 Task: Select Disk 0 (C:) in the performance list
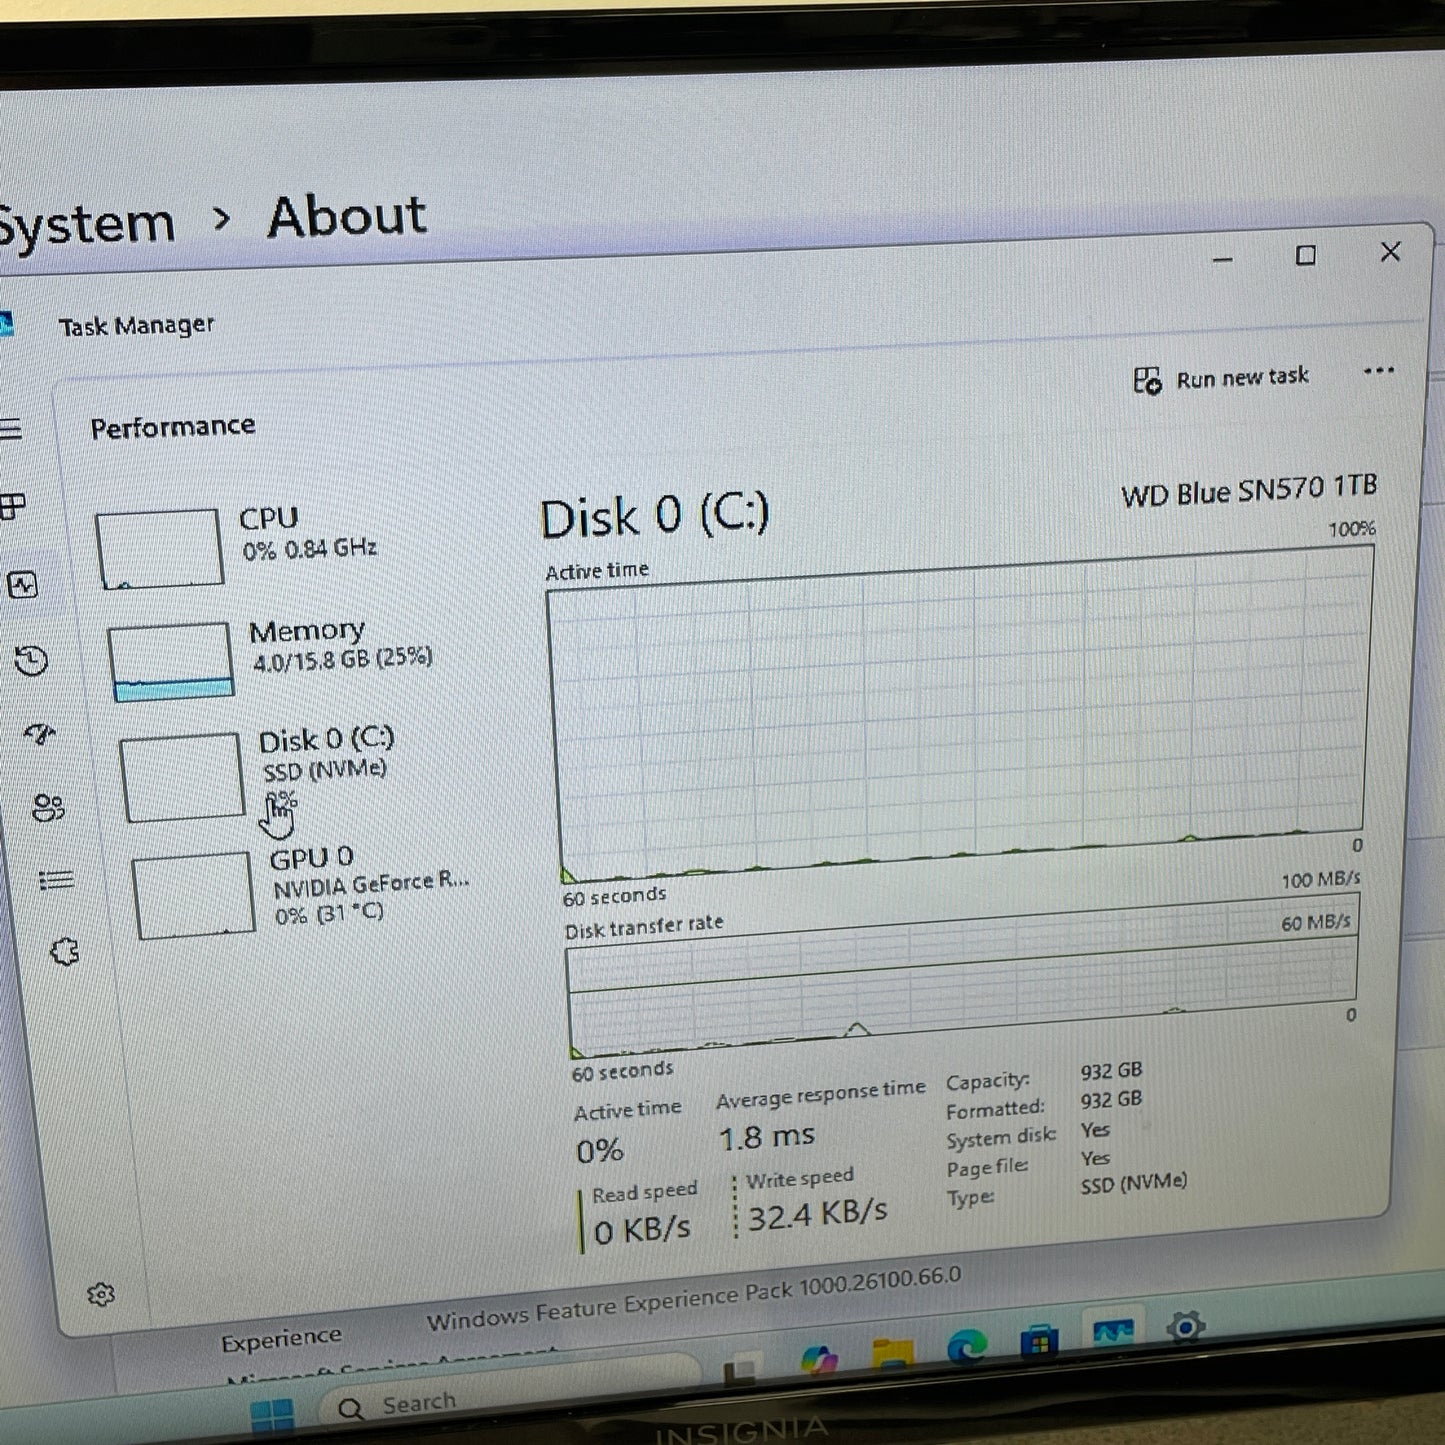coord(262,775)
